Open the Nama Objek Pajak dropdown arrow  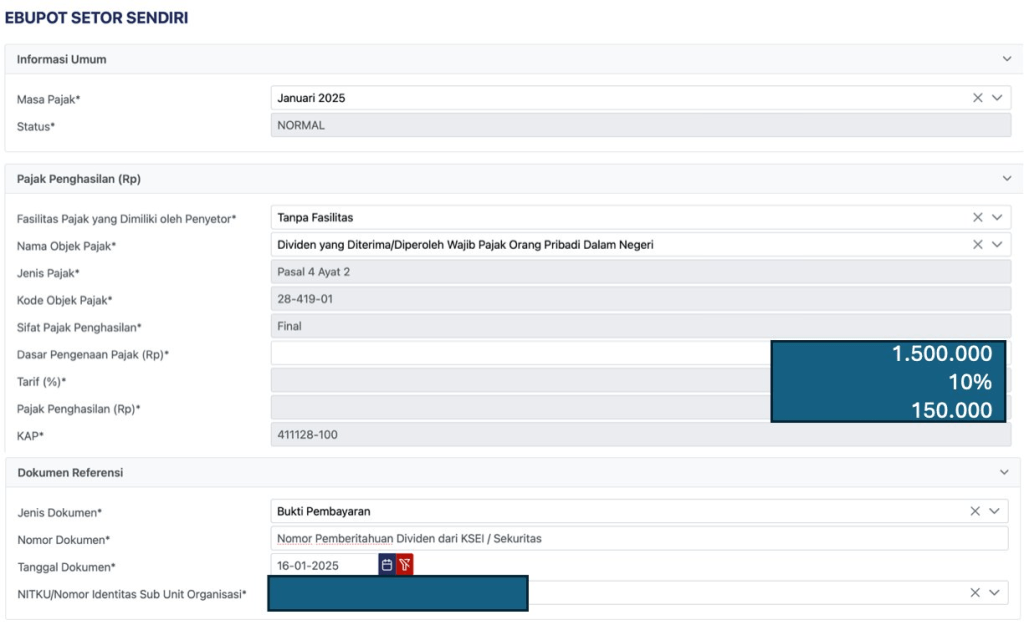[x=997, y=244]
